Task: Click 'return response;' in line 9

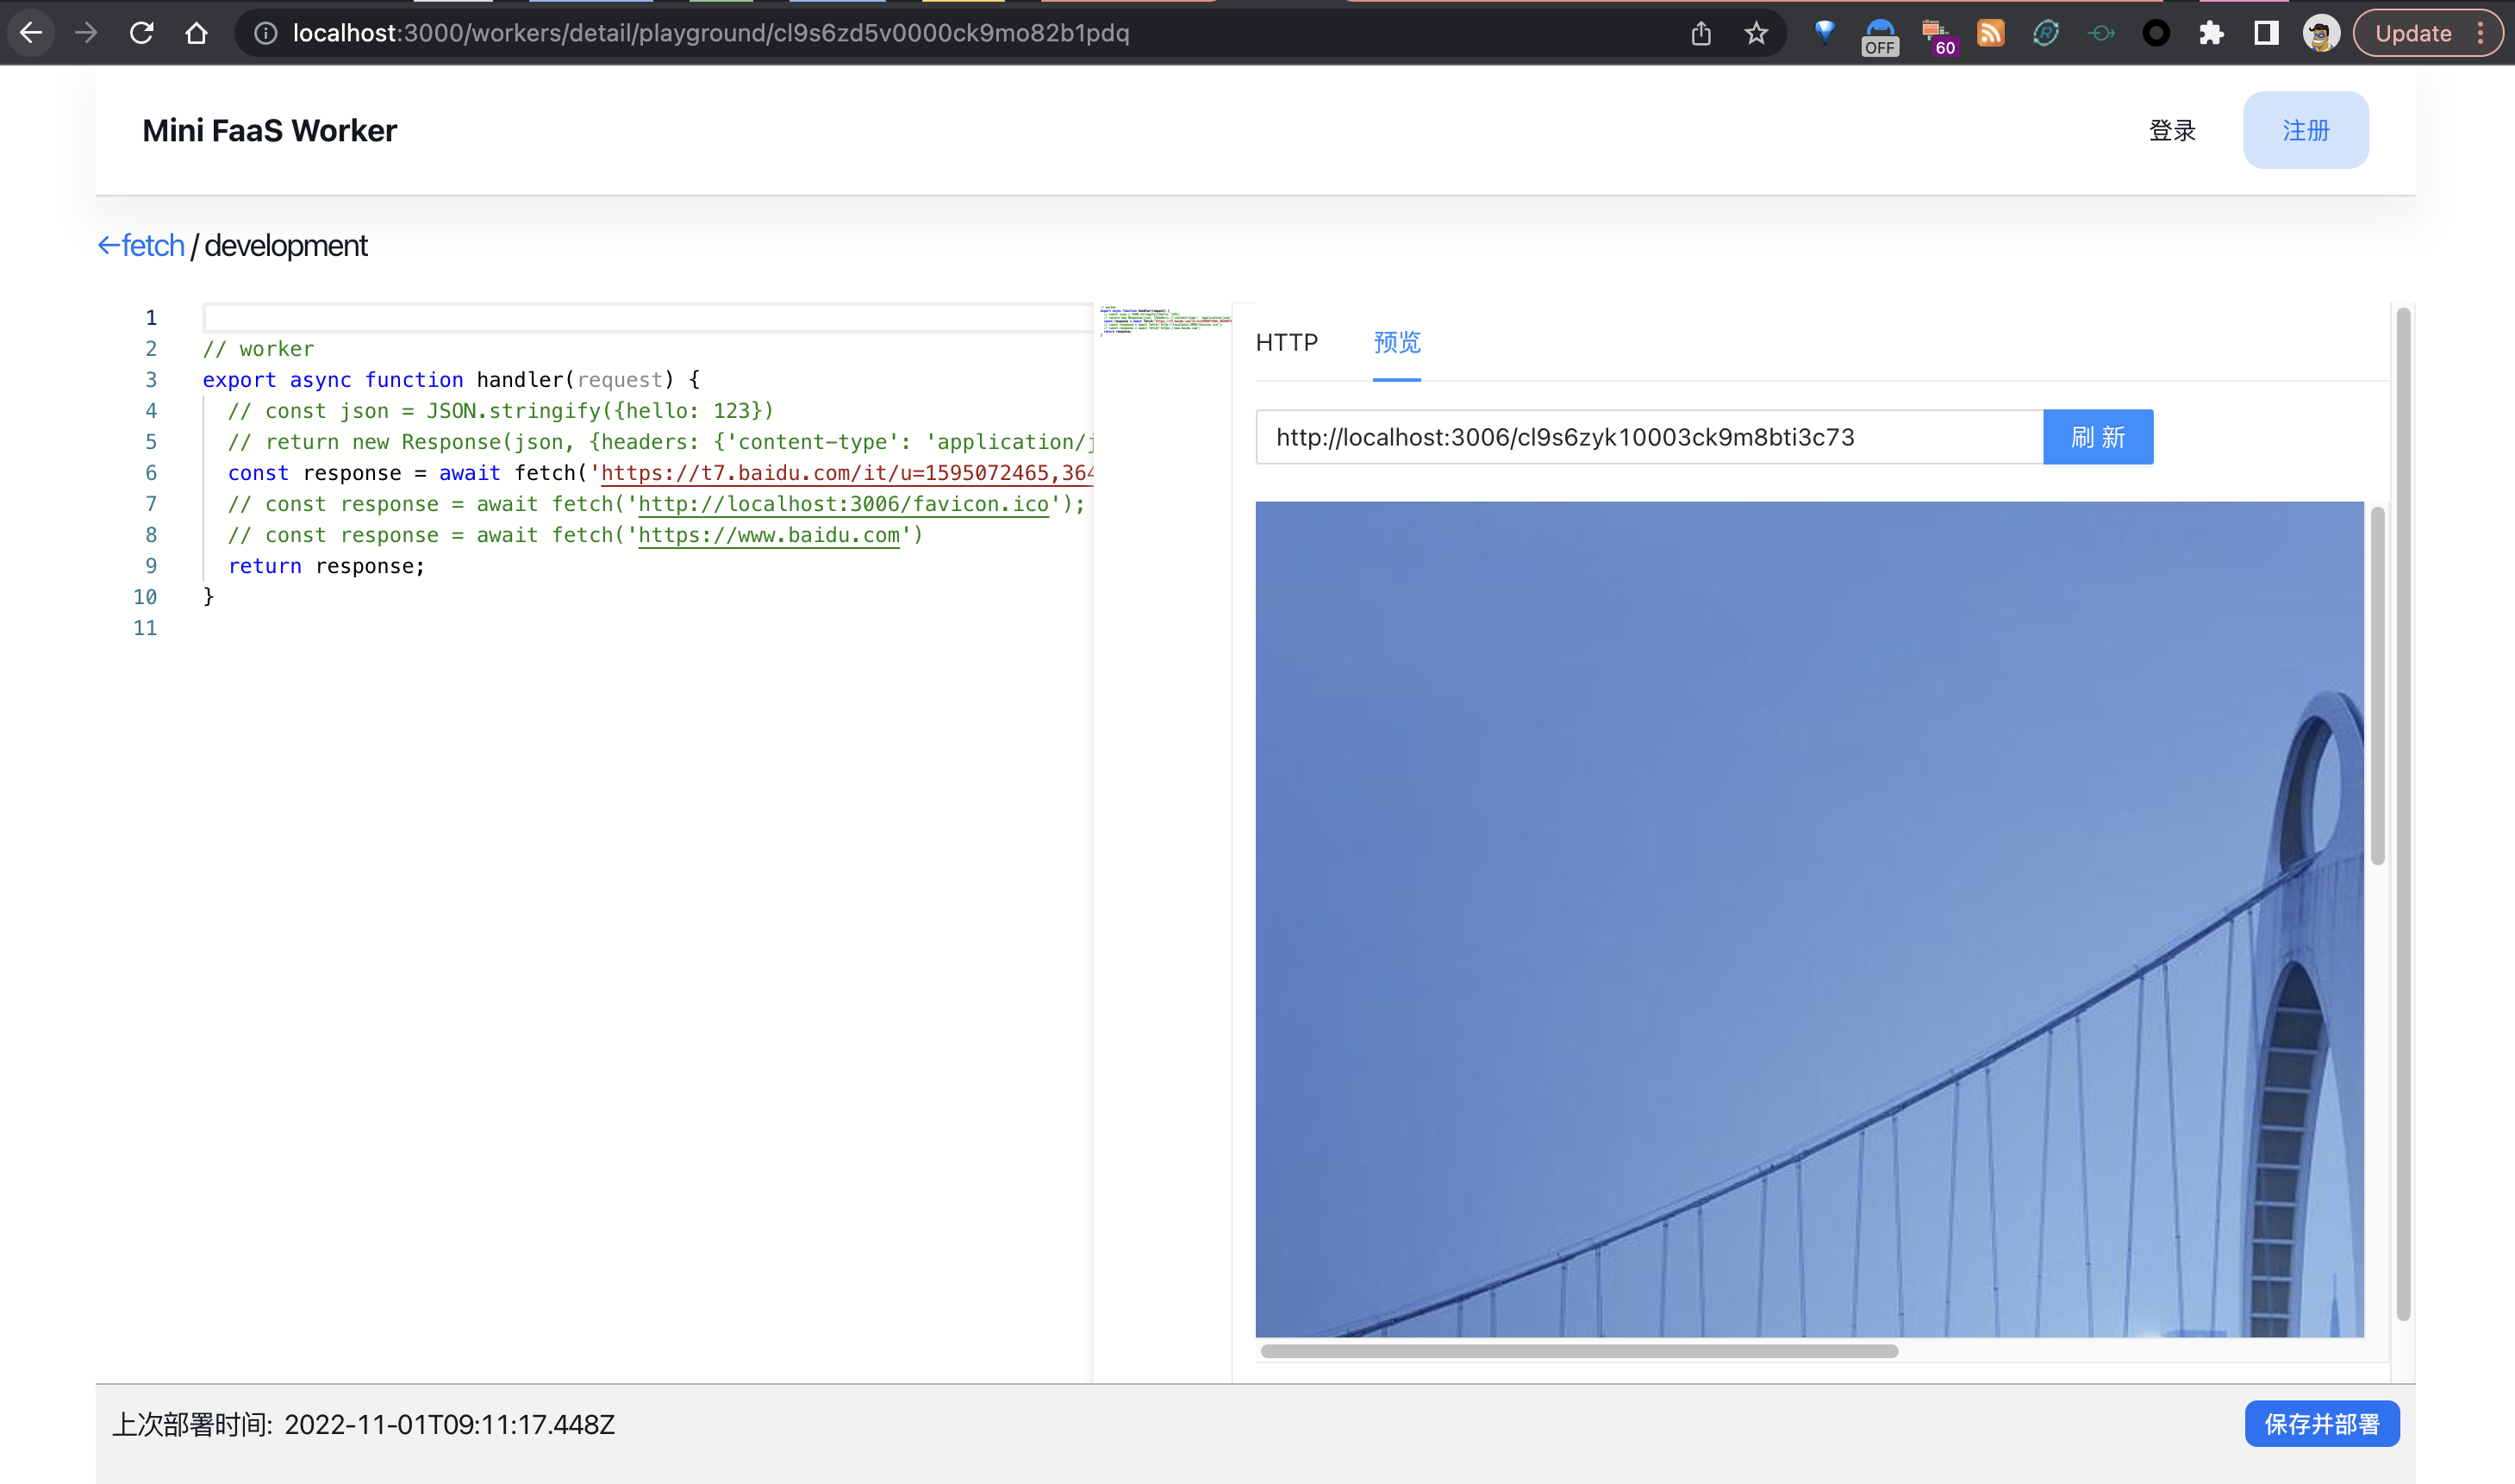Action: coord(326,566)
